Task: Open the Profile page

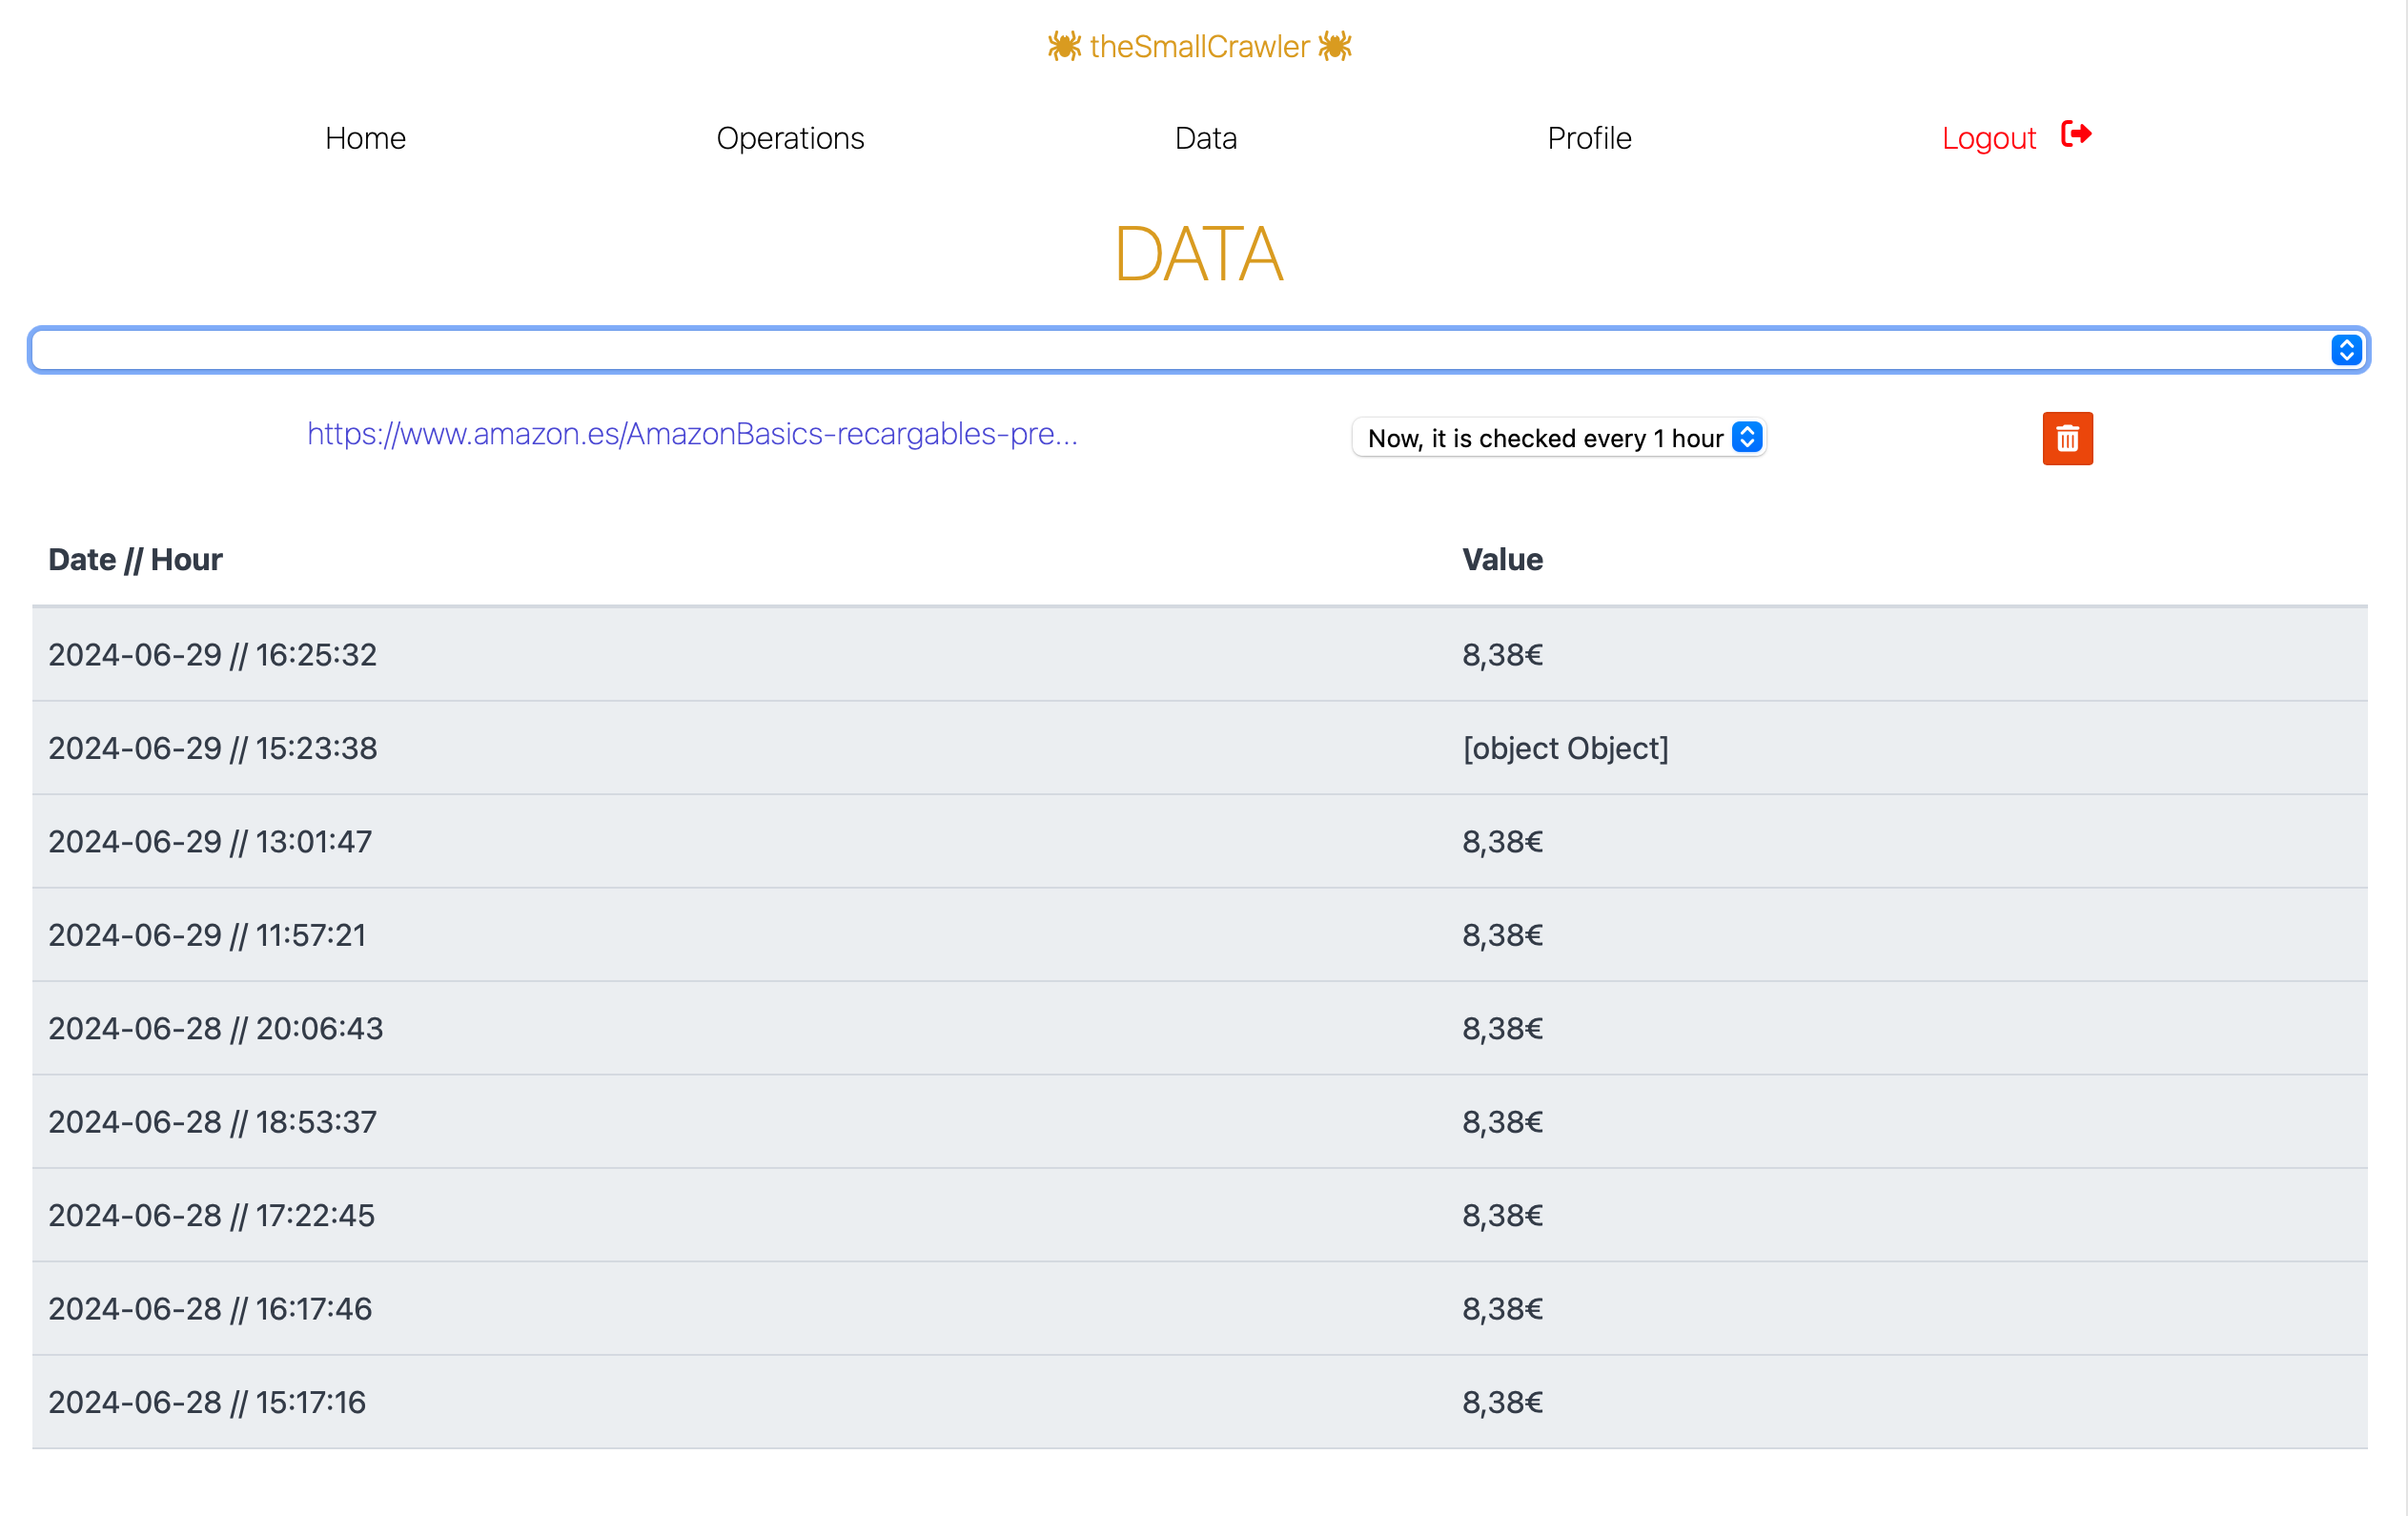Action: point(1589,138)
